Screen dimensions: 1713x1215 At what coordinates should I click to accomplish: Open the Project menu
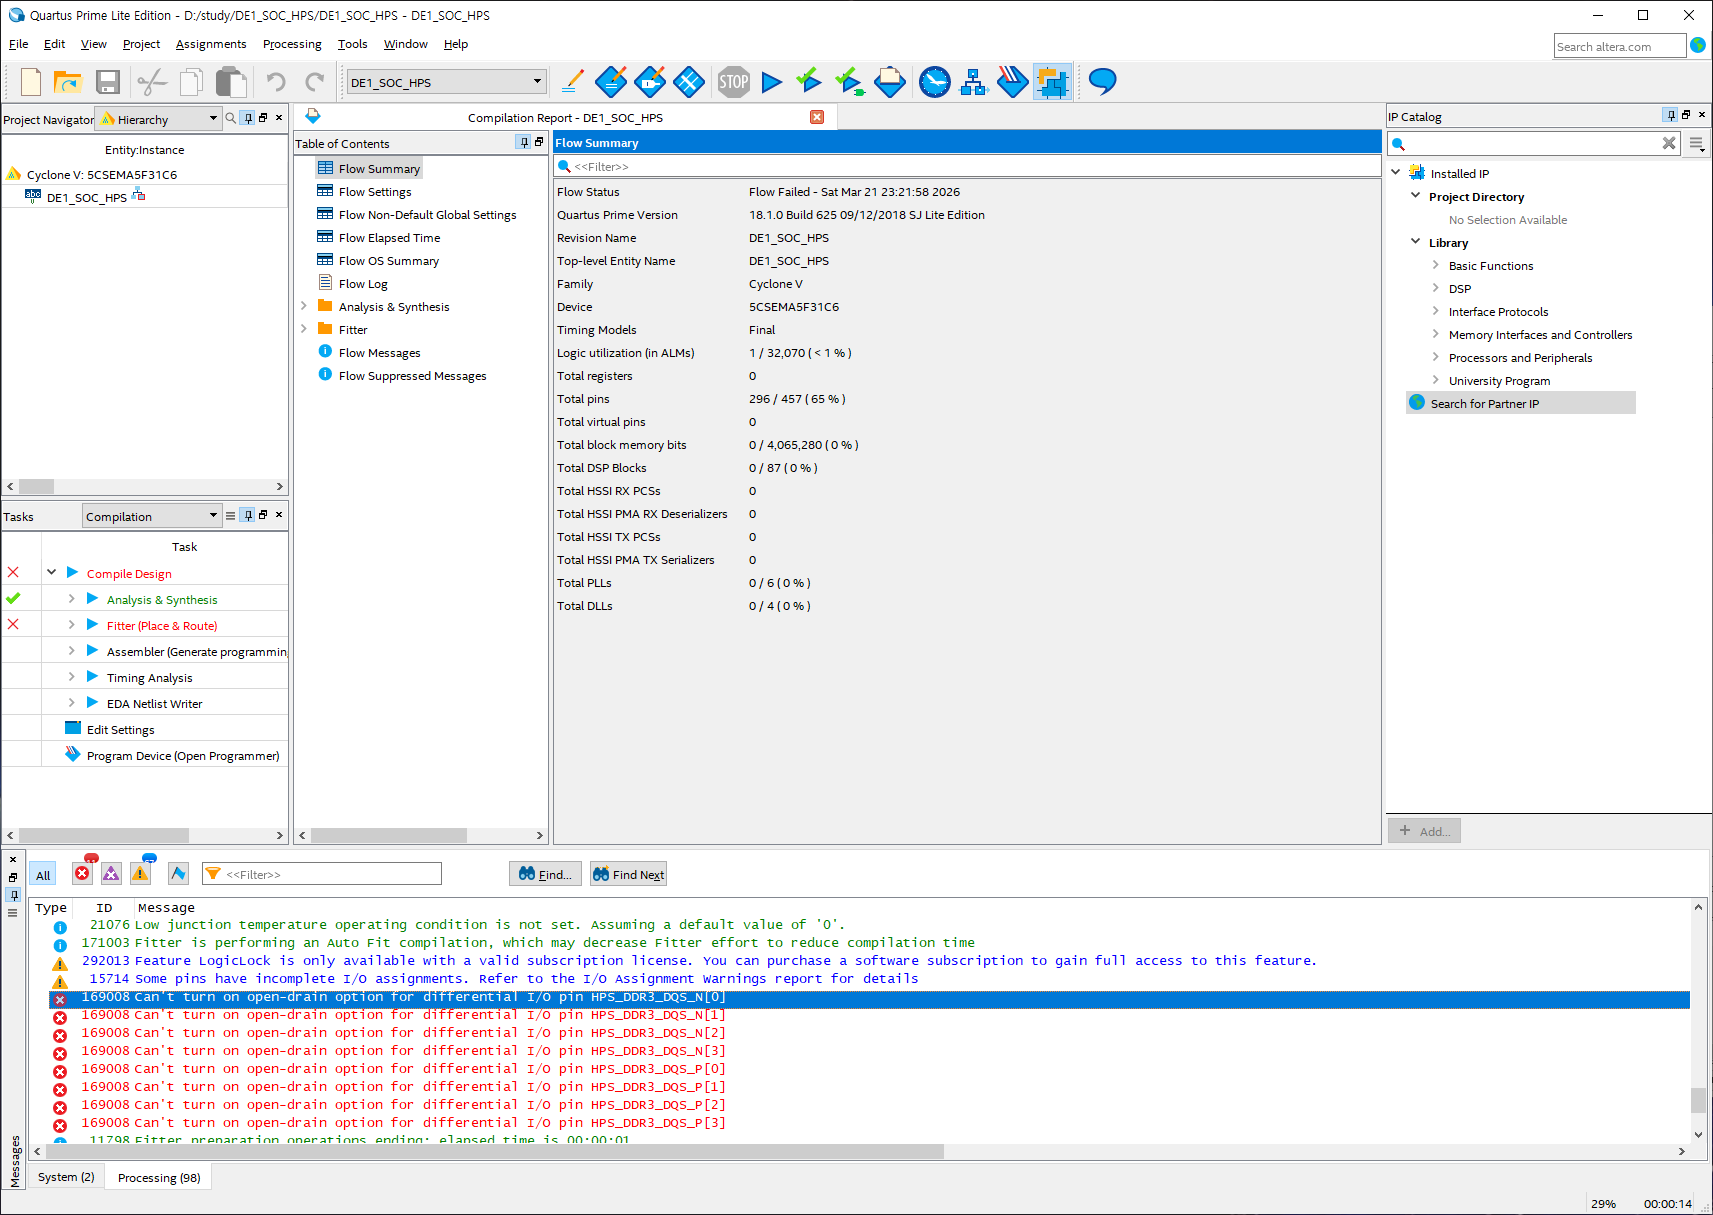click(141, 44)
